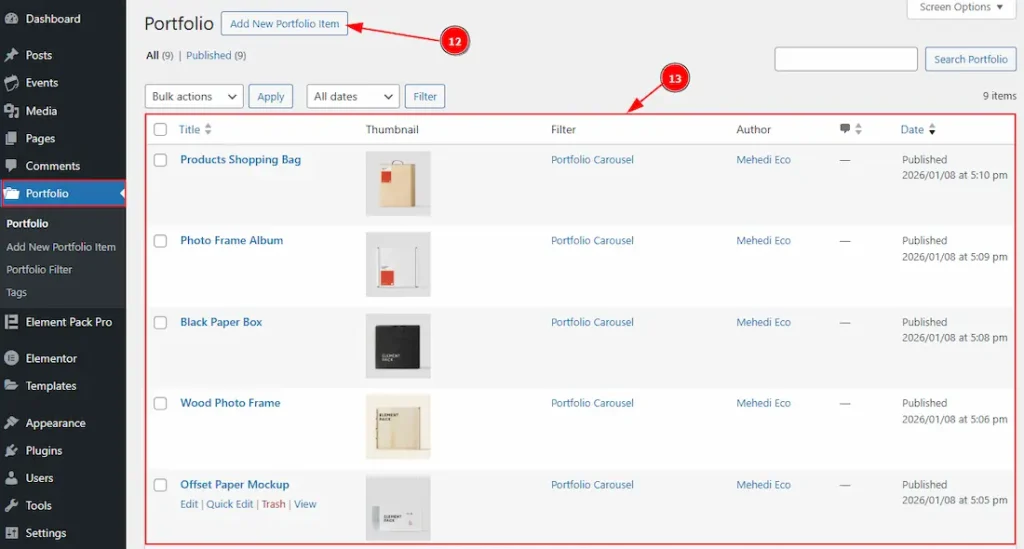This screenshot has width=1024, height=549.
Task: Click the Dashboard icon in sidebar
Action: [11, 19]
